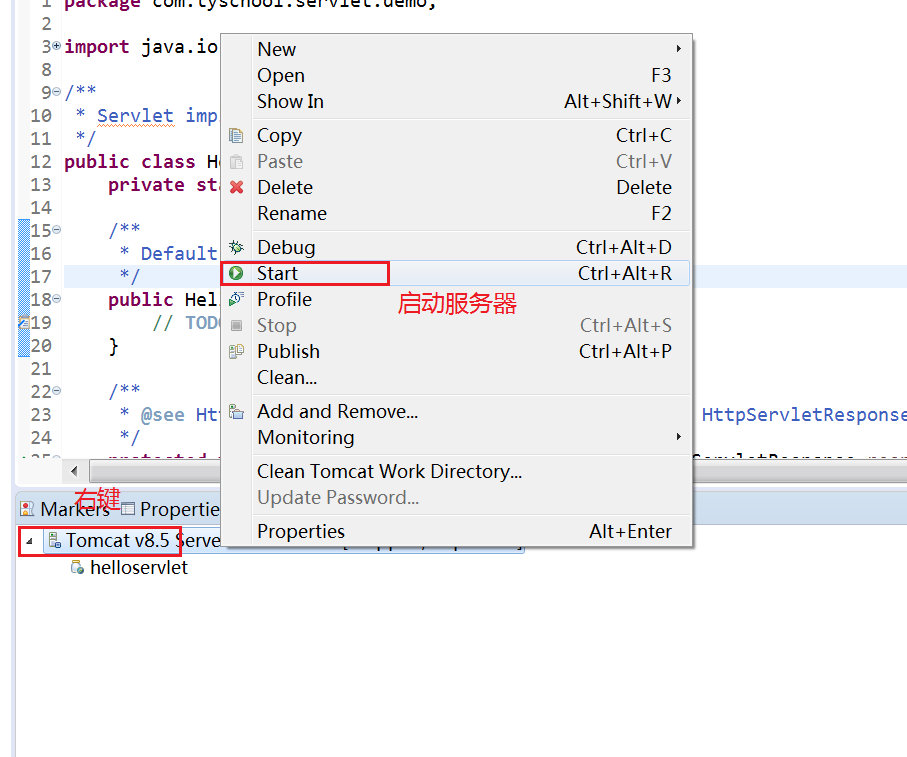Click Open in the context menu
Image resolution: width=907 pixels, height=757 pixels.
point(280,75)
